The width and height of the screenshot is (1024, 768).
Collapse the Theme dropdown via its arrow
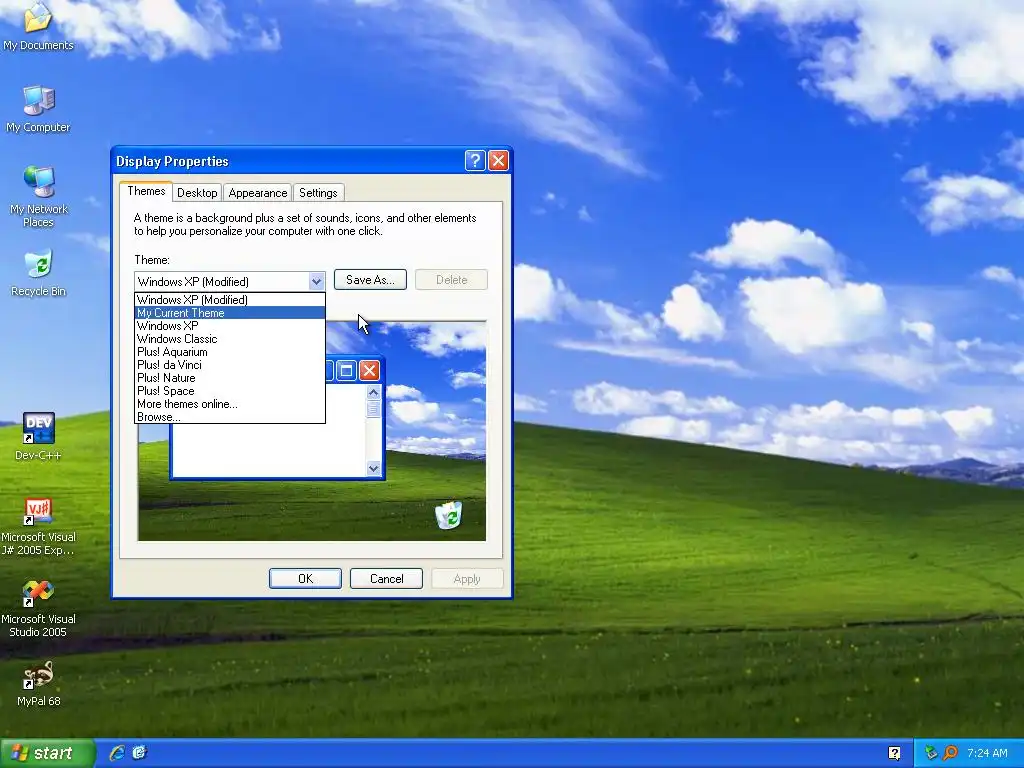click(316, 281)
